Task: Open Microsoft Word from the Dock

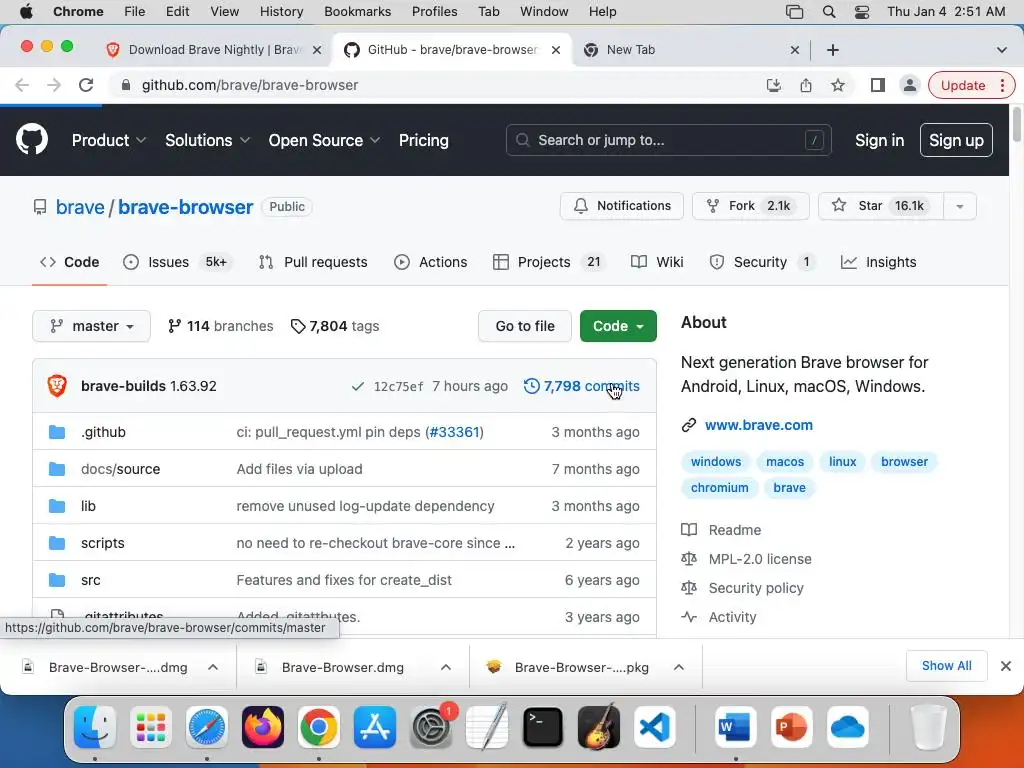Action: 735,727
